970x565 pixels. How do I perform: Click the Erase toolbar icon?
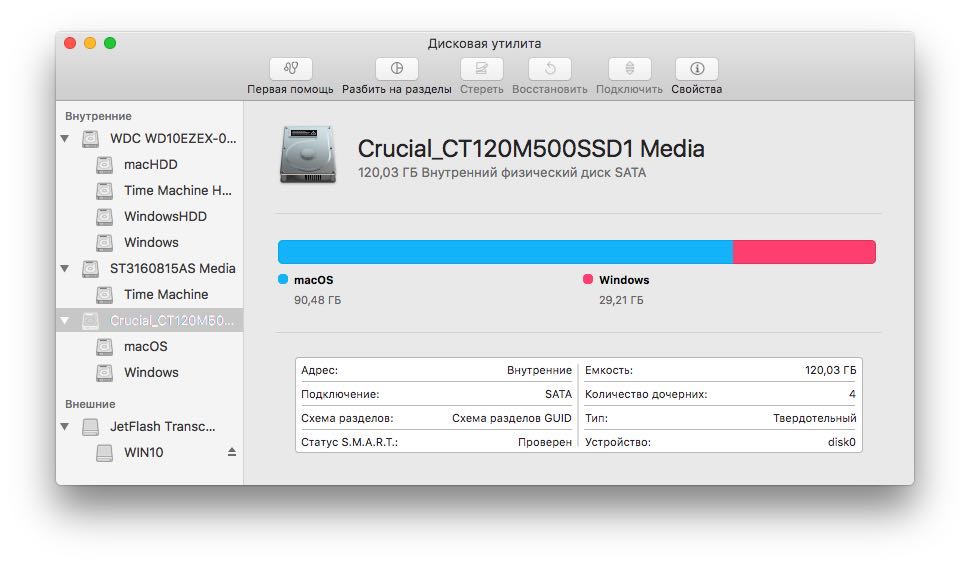pos(481,68)
